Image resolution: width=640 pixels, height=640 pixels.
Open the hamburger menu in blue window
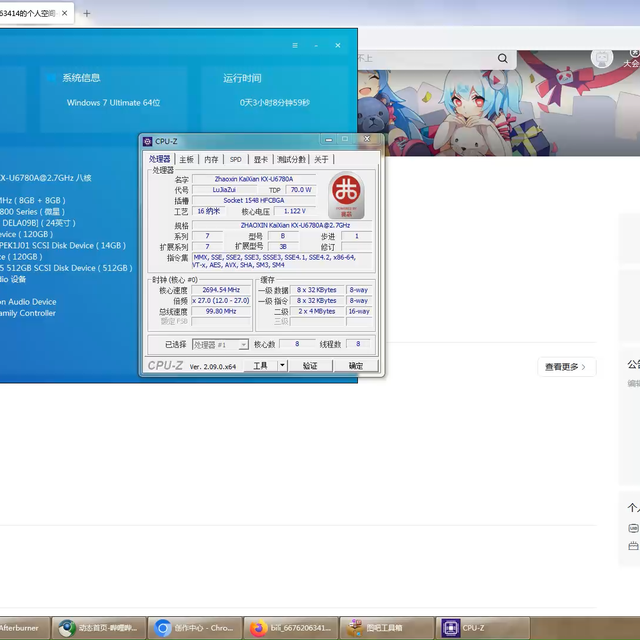(x=295, y=46)
